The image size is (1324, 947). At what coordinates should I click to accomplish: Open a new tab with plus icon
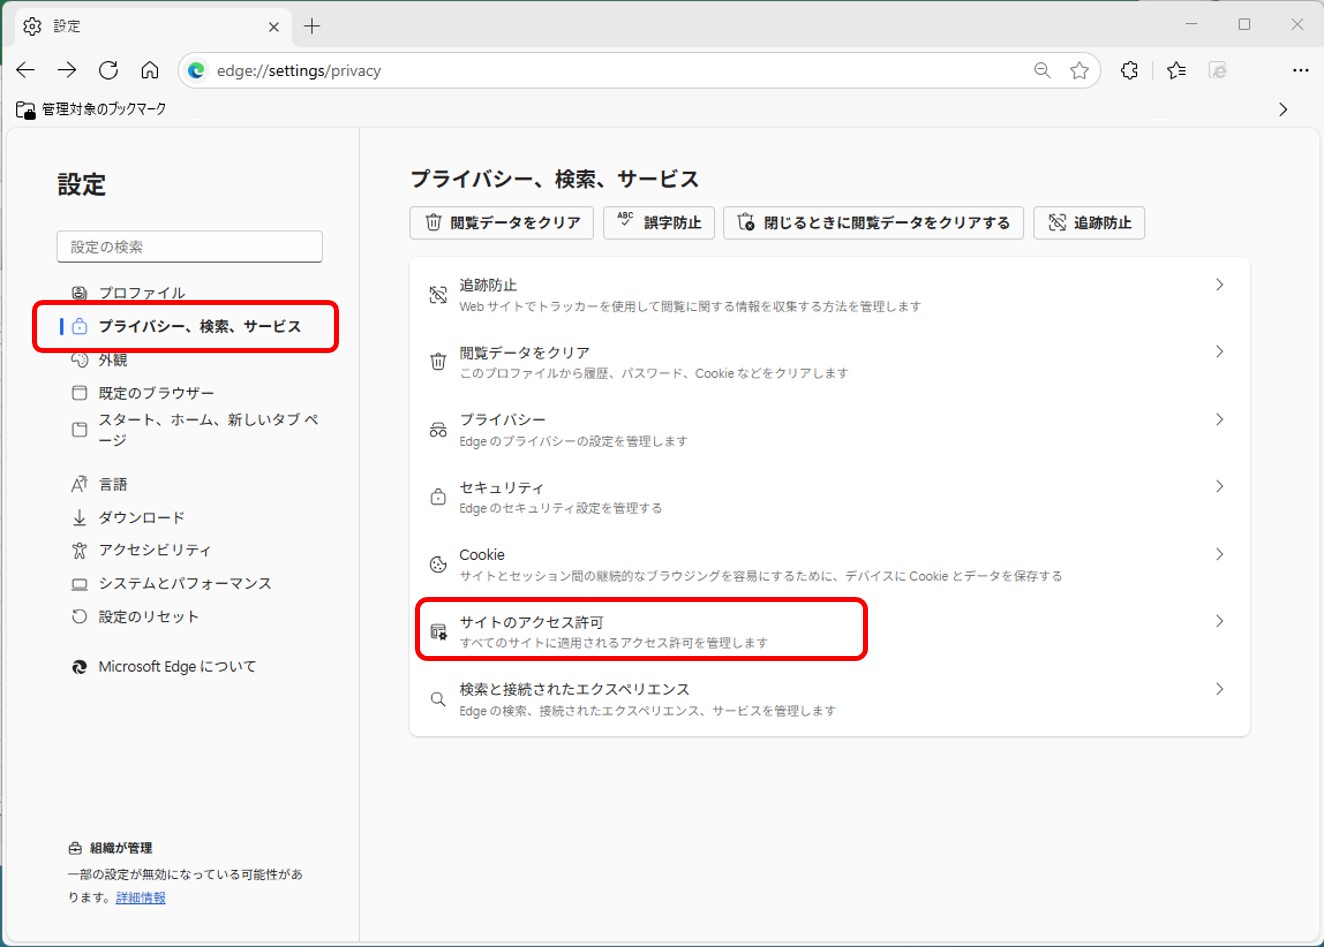312,26
